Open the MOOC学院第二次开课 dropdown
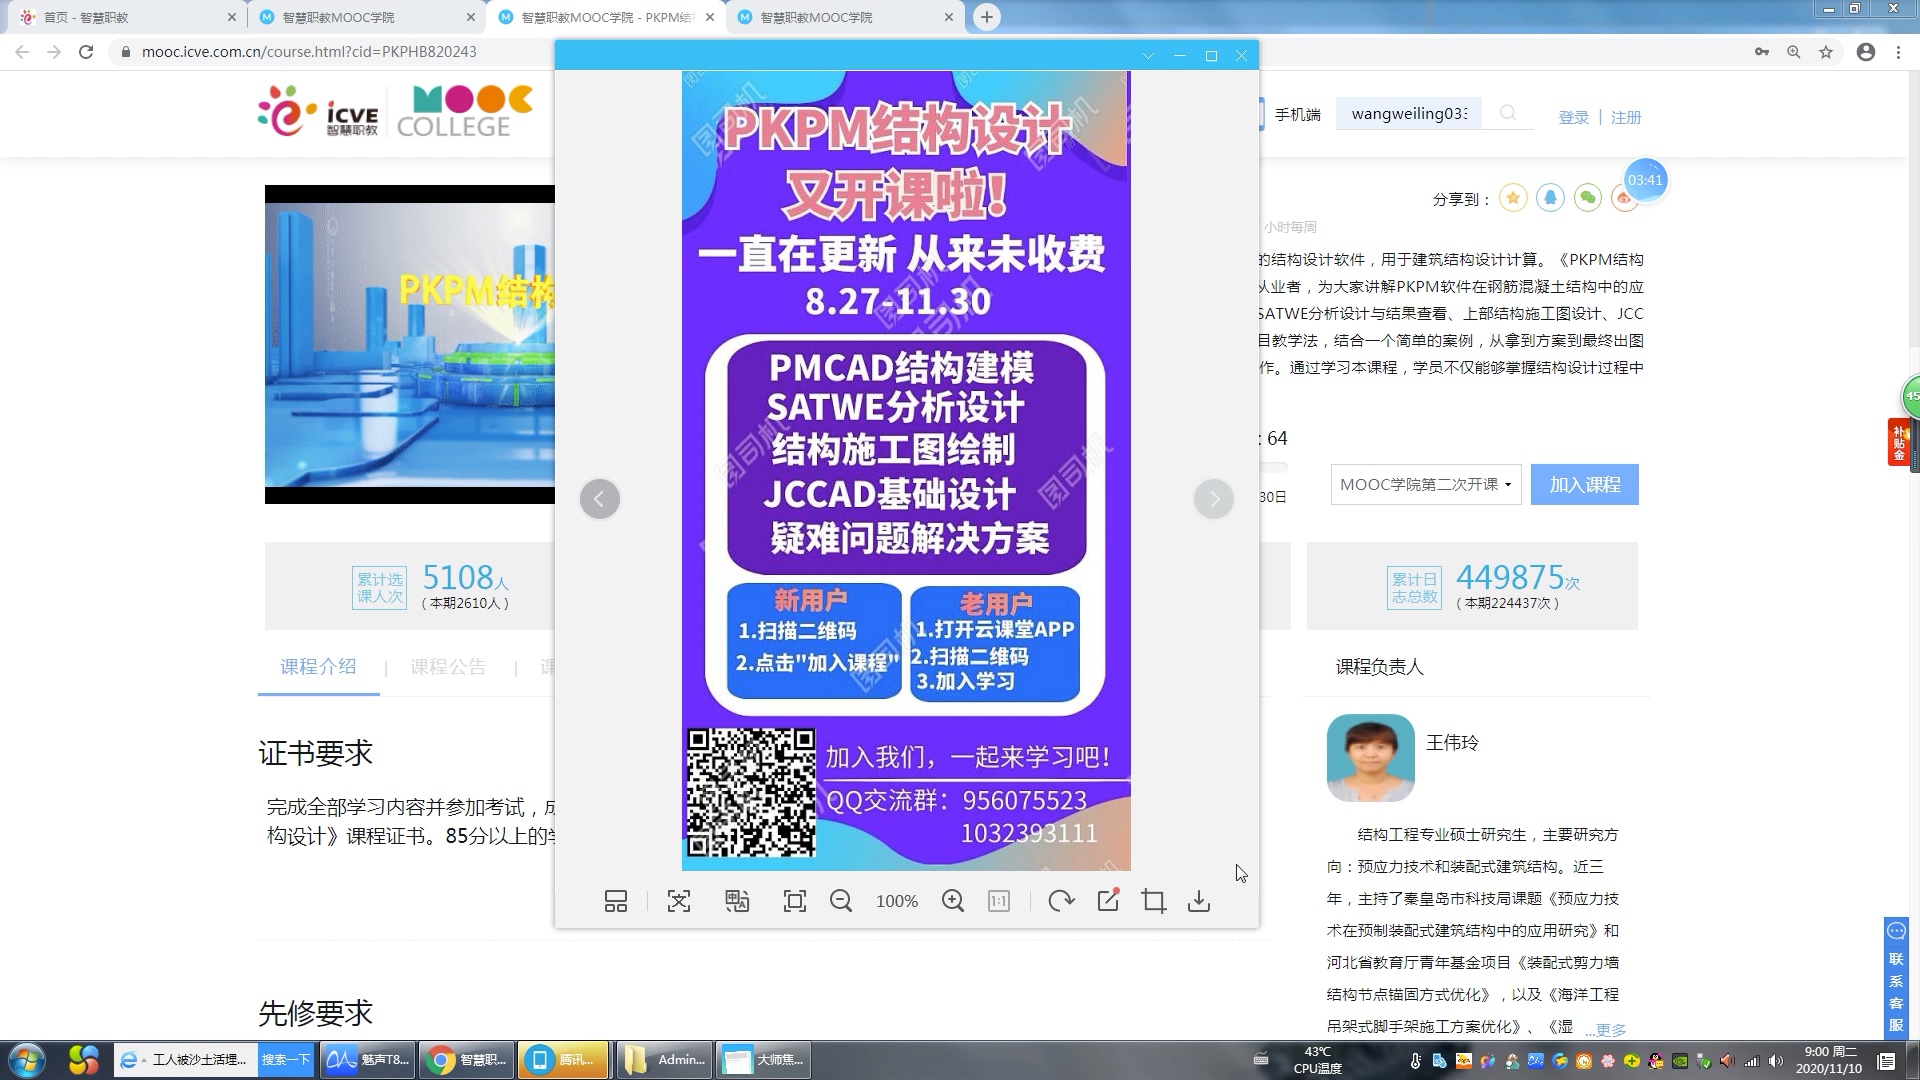This screenshot has width=1920, height=1080. coord(1425,484)
